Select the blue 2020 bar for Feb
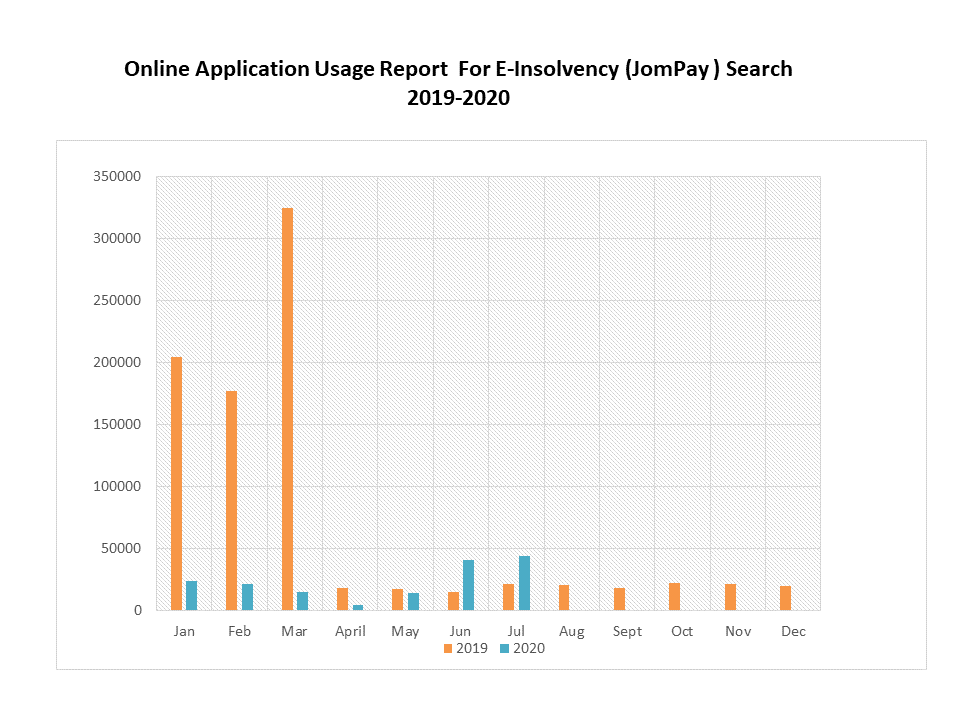Screen dimensions: 960x720 pyautogui.click(x=247, y=598)
